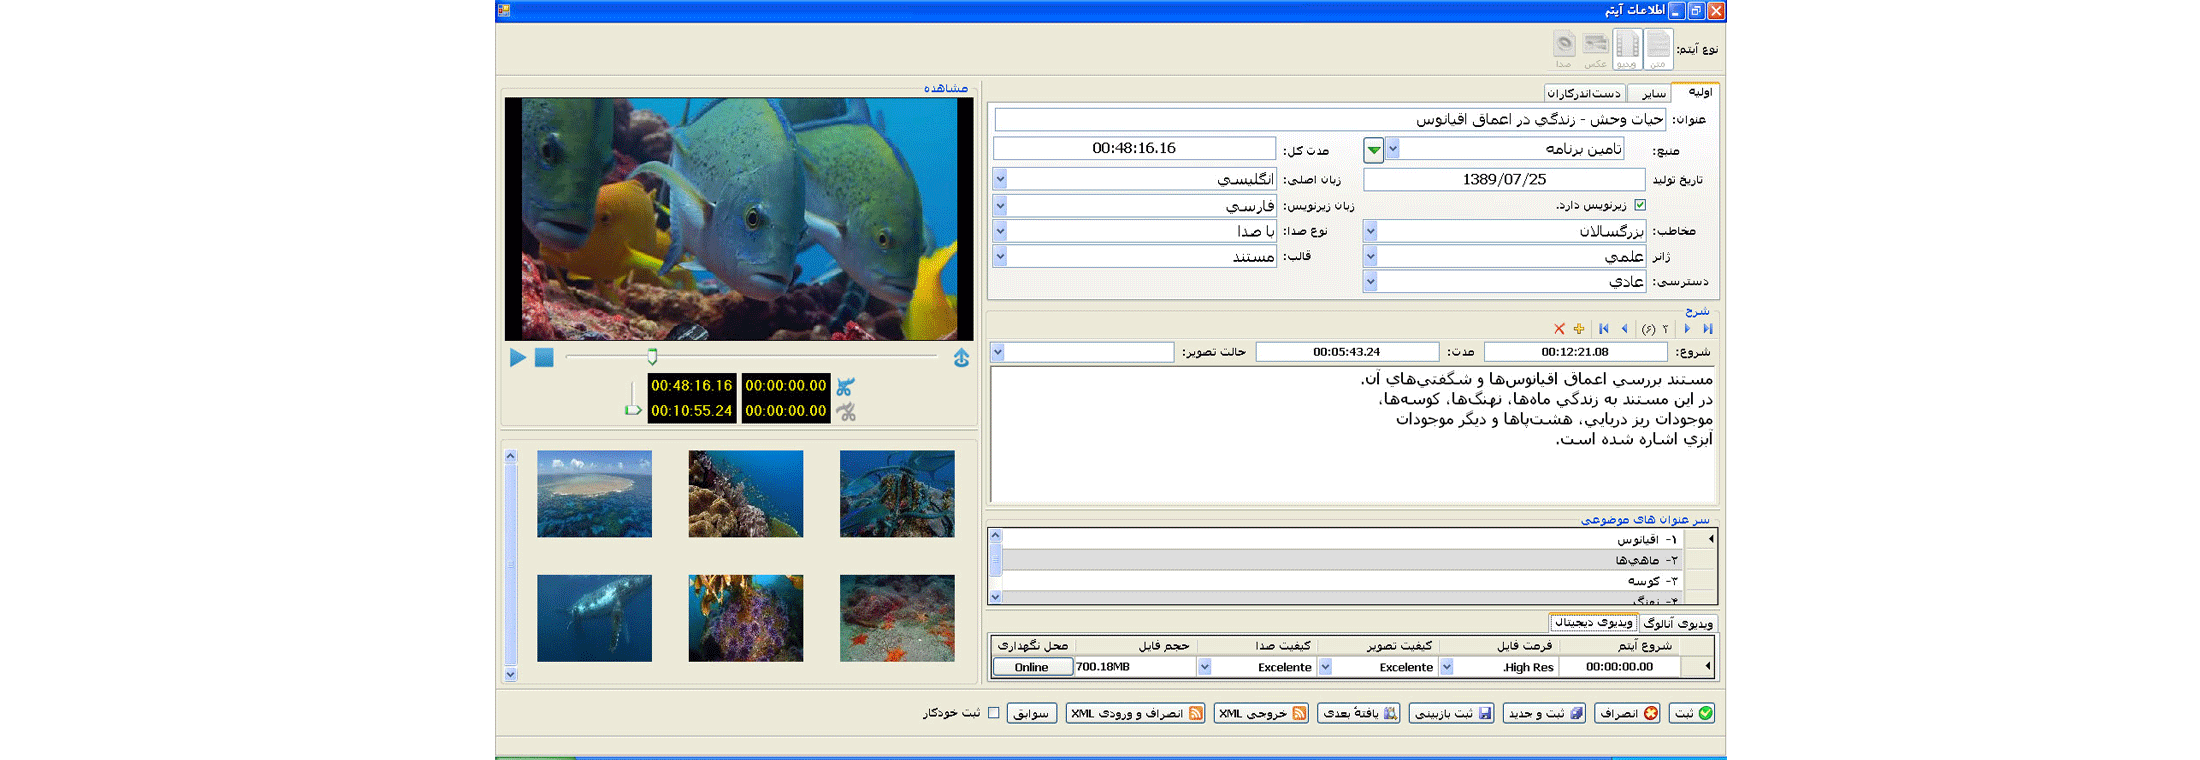2200x760 pixels.
Task: Click the gray scissors mark-out icon
Action: 846,411
